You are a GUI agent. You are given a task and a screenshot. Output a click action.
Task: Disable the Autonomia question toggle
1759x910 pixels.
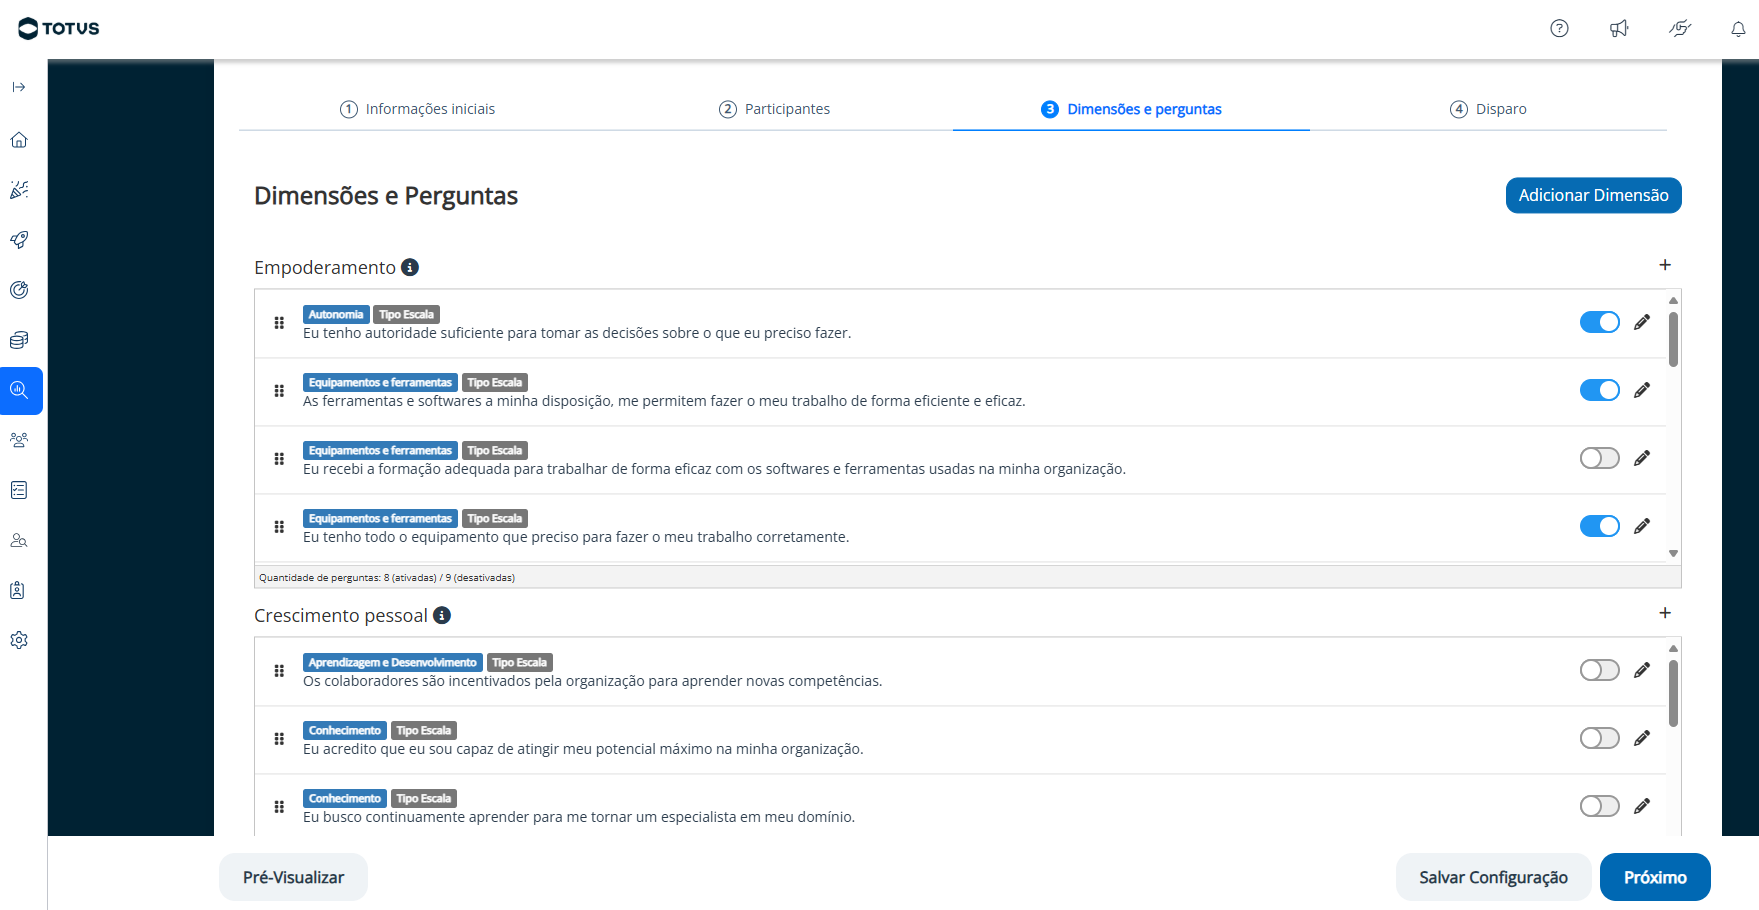(1599, 322)
